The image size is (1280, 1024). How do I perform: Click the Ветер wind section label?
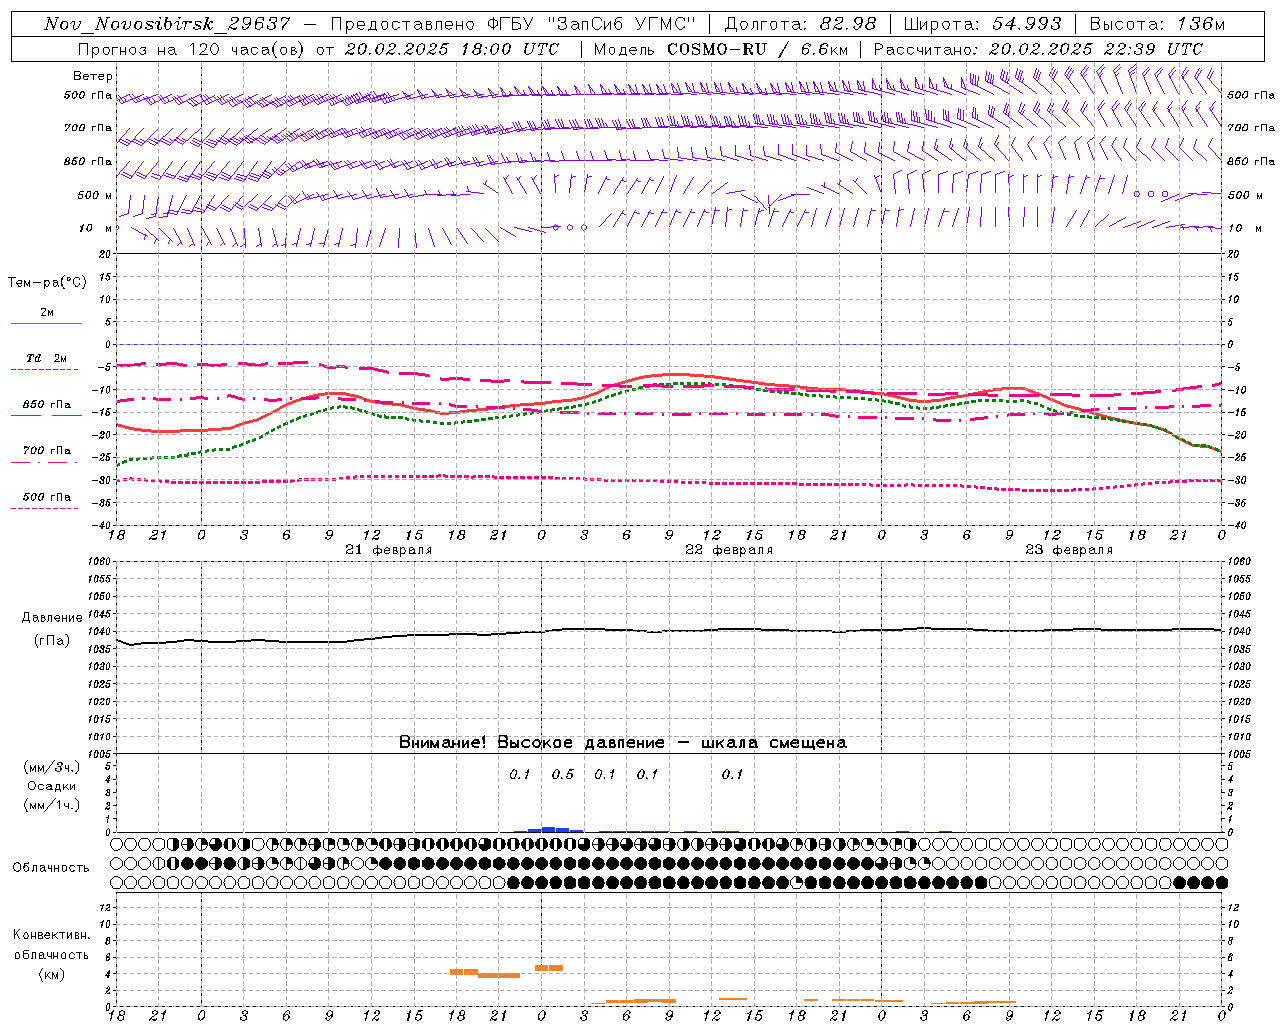pyautogui.click(x=93, y=76)
